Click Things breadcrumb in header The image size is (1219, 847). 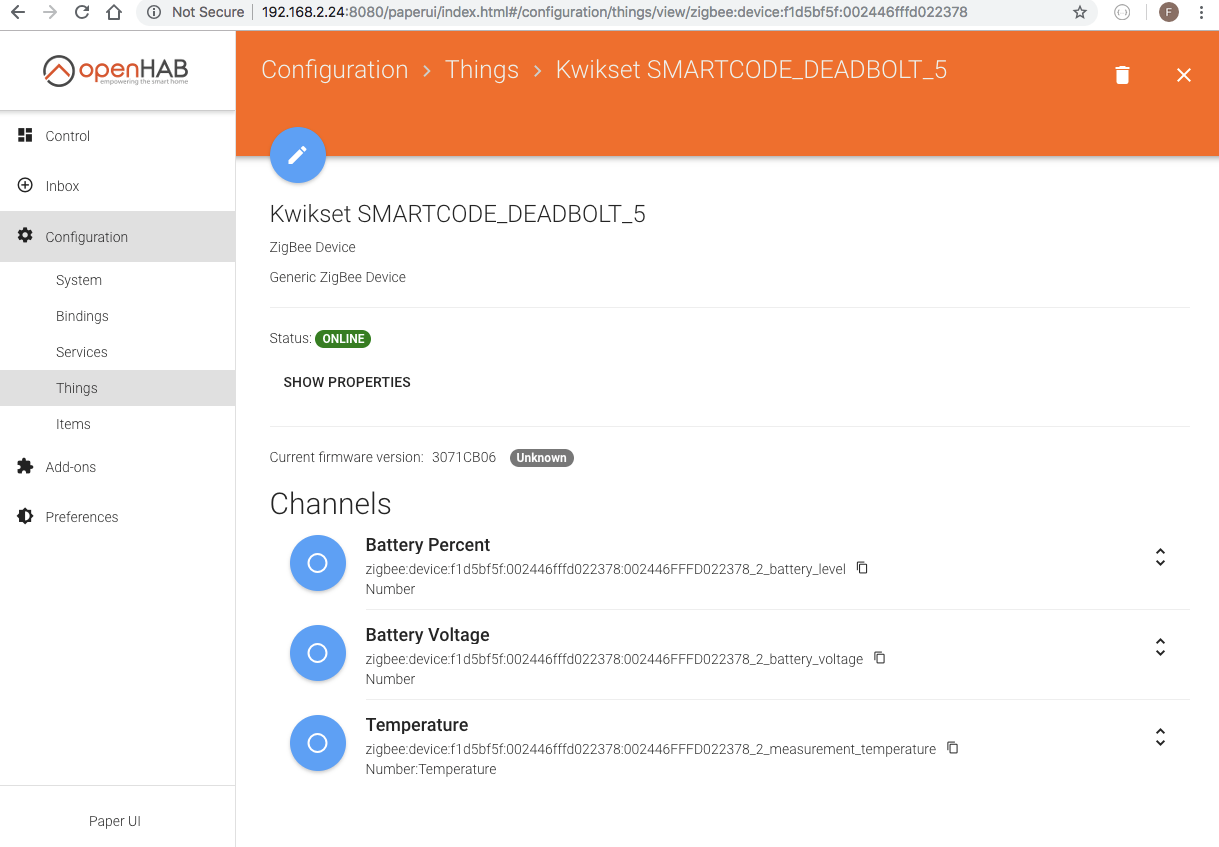tap(482, 70)
